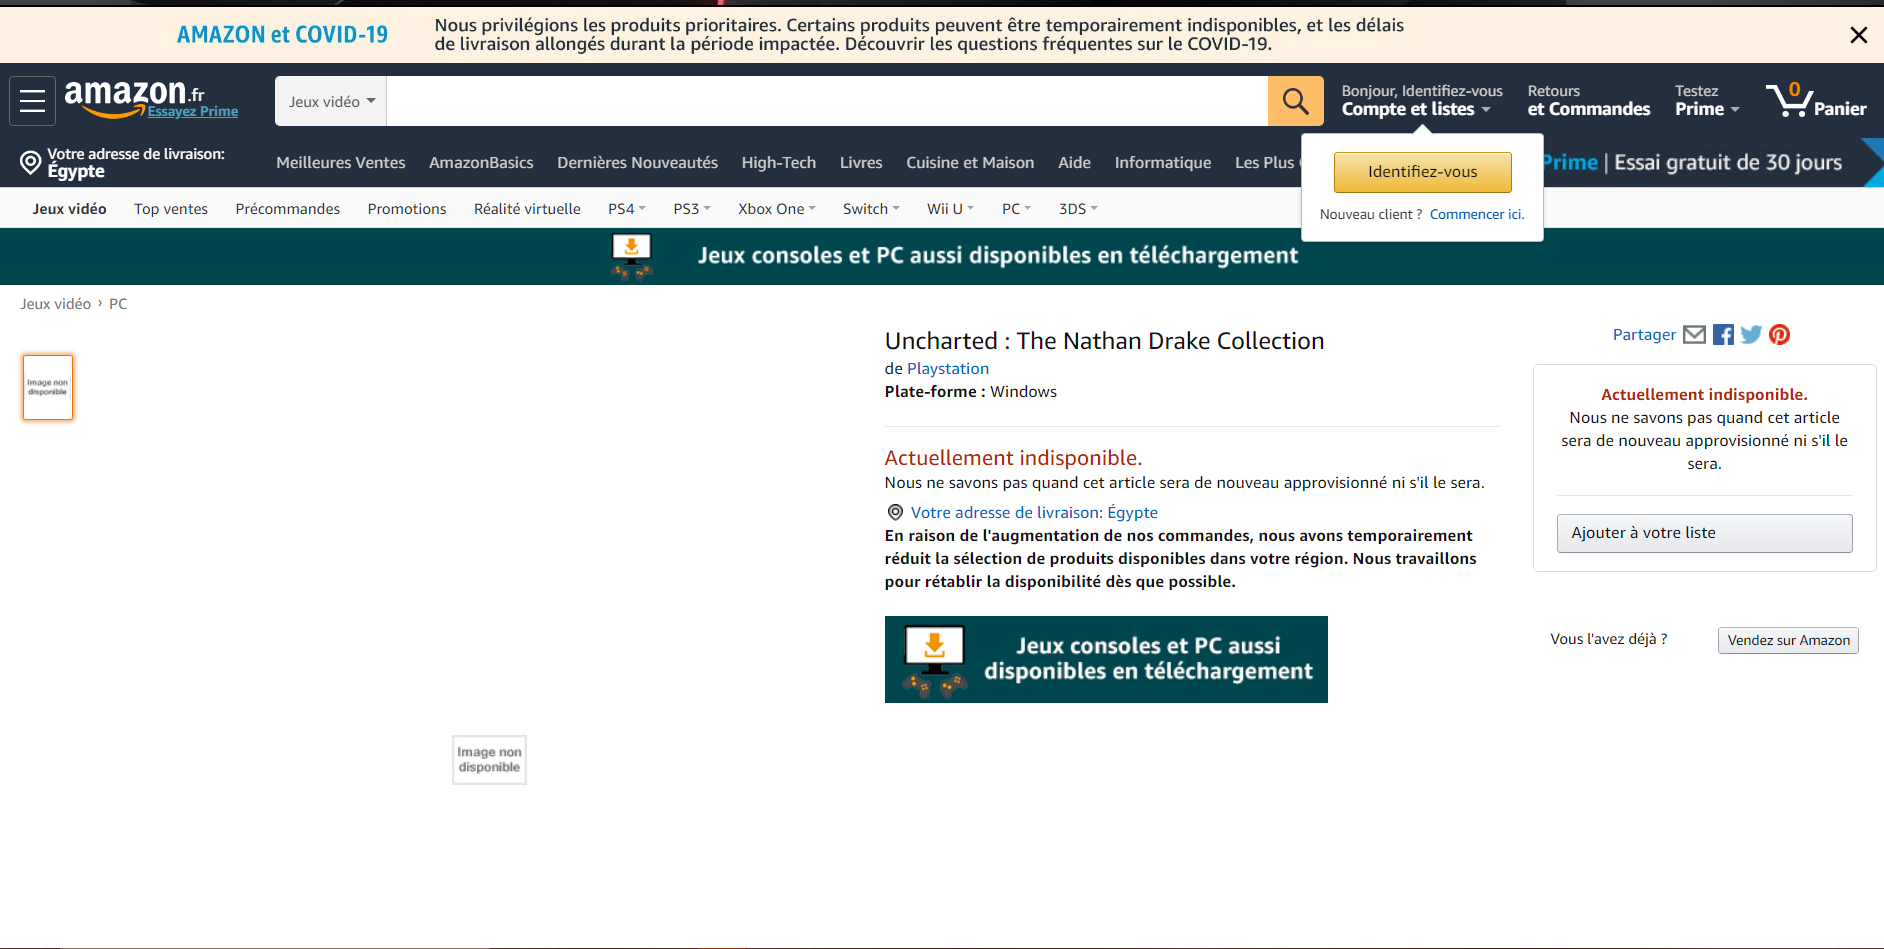Select the small product image thumbnail
Image resolution: width=1884 pixels, height=949 pixels.
coord(48,387)
